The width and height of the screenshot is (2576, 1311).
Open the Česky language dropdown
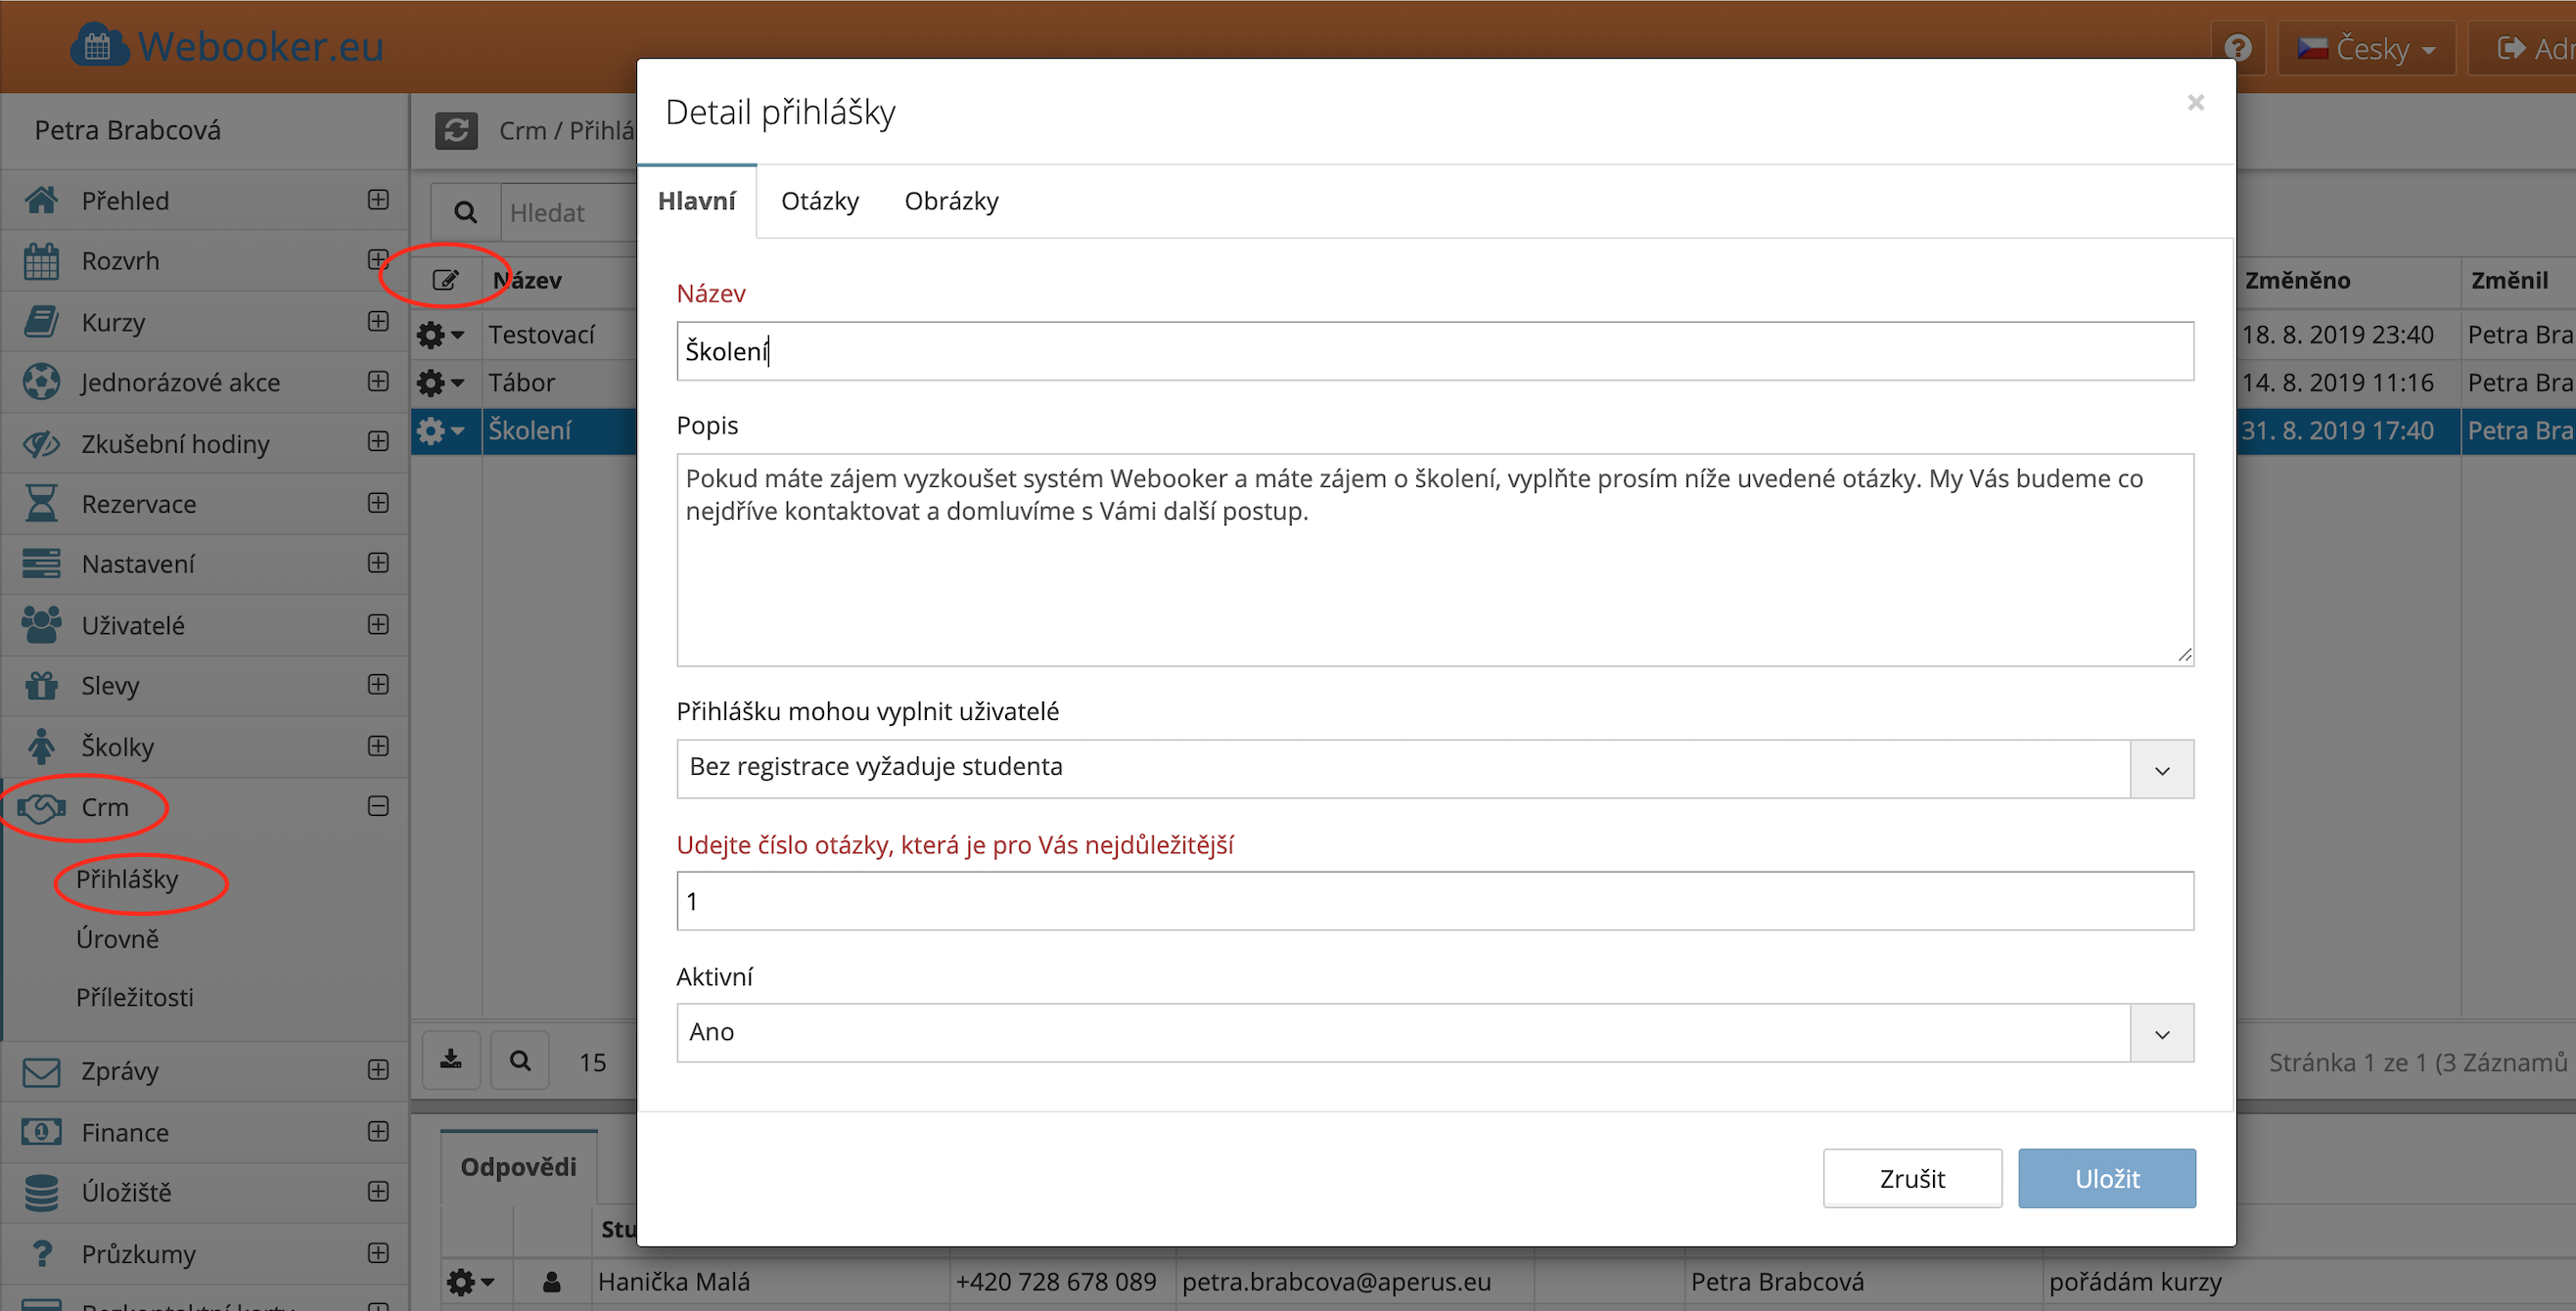2366,48
